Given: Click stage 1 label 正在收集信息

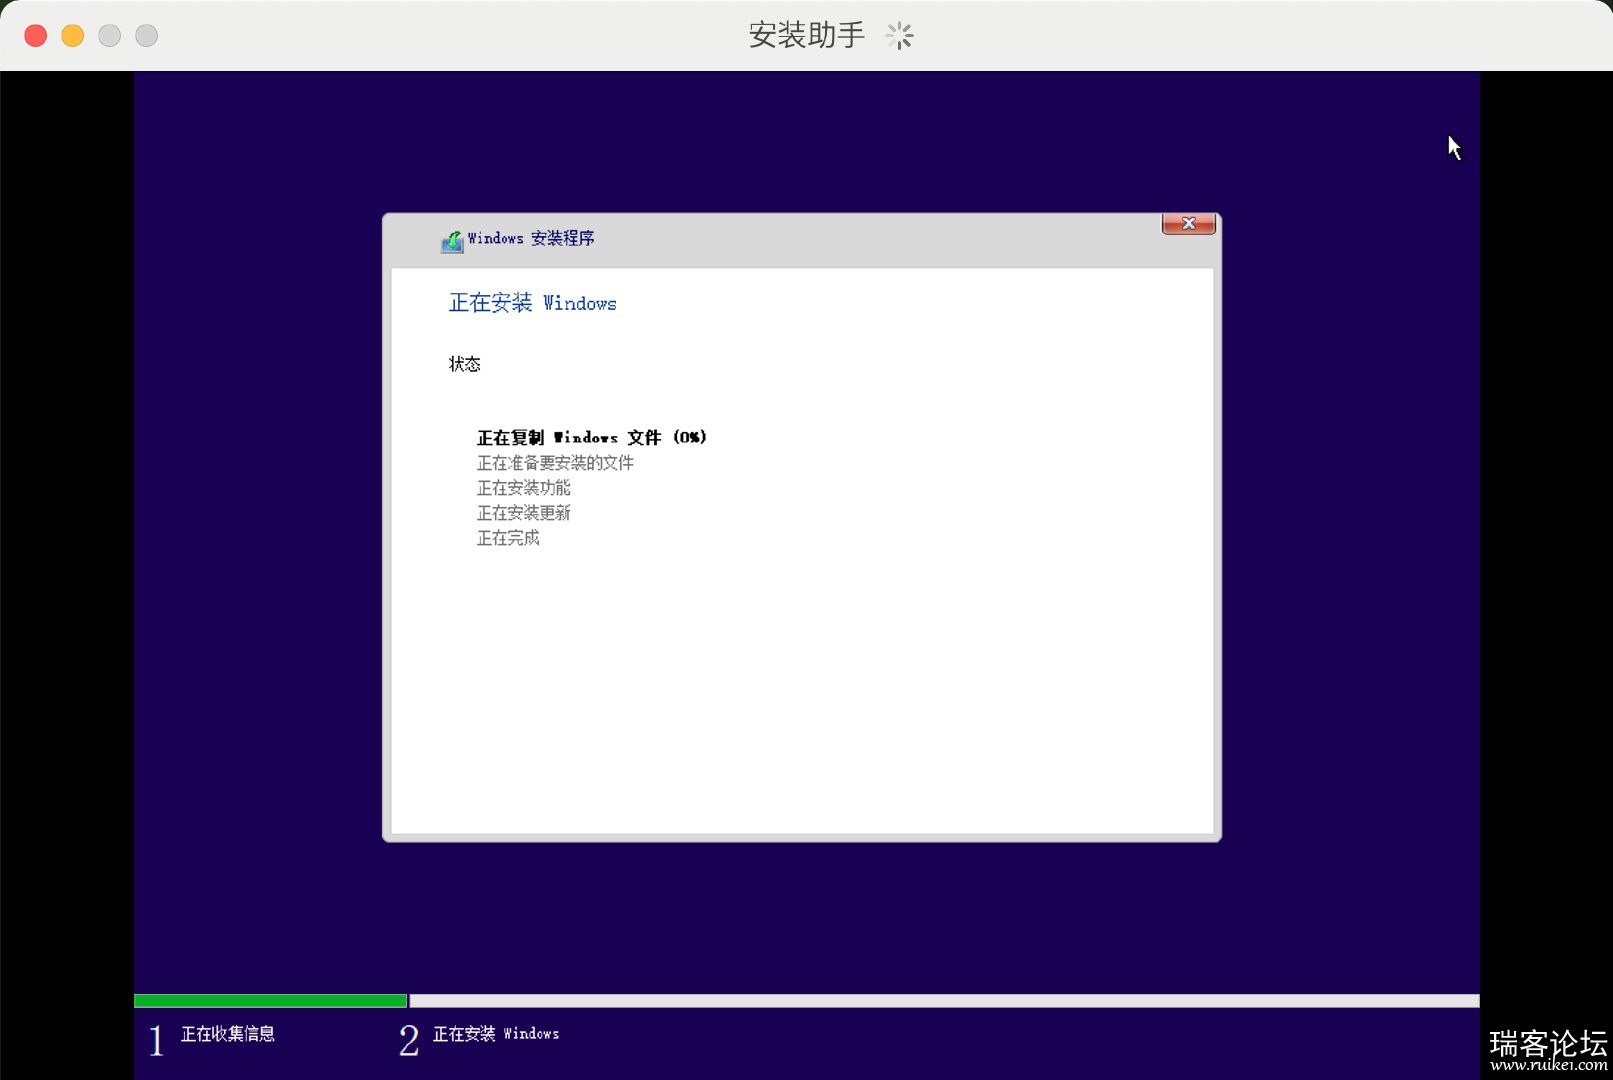Looking at the screenshot, I should point(228,1034).
